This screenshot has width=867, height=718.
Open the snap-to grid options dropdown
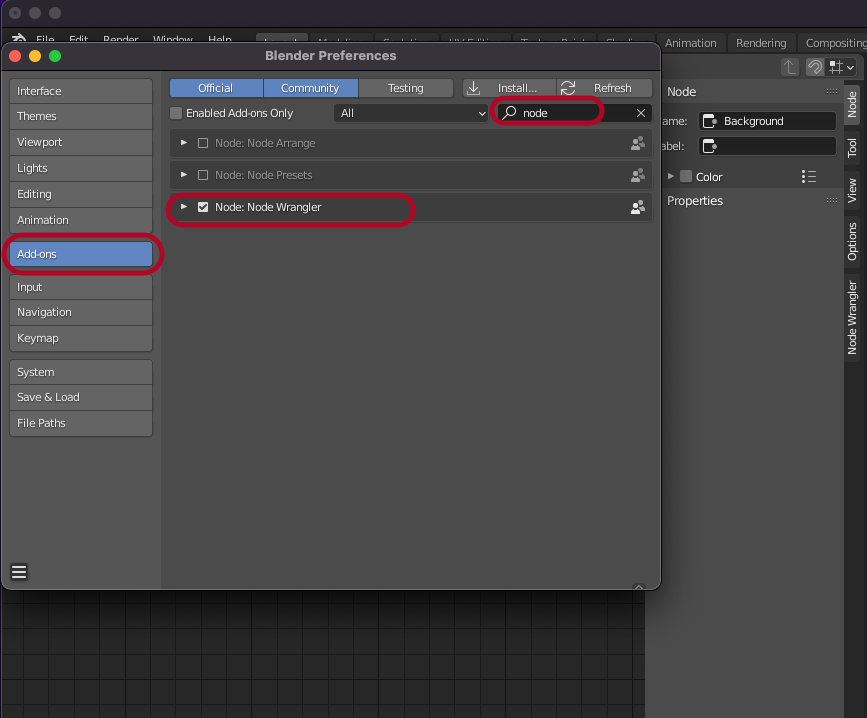point(842,67)
